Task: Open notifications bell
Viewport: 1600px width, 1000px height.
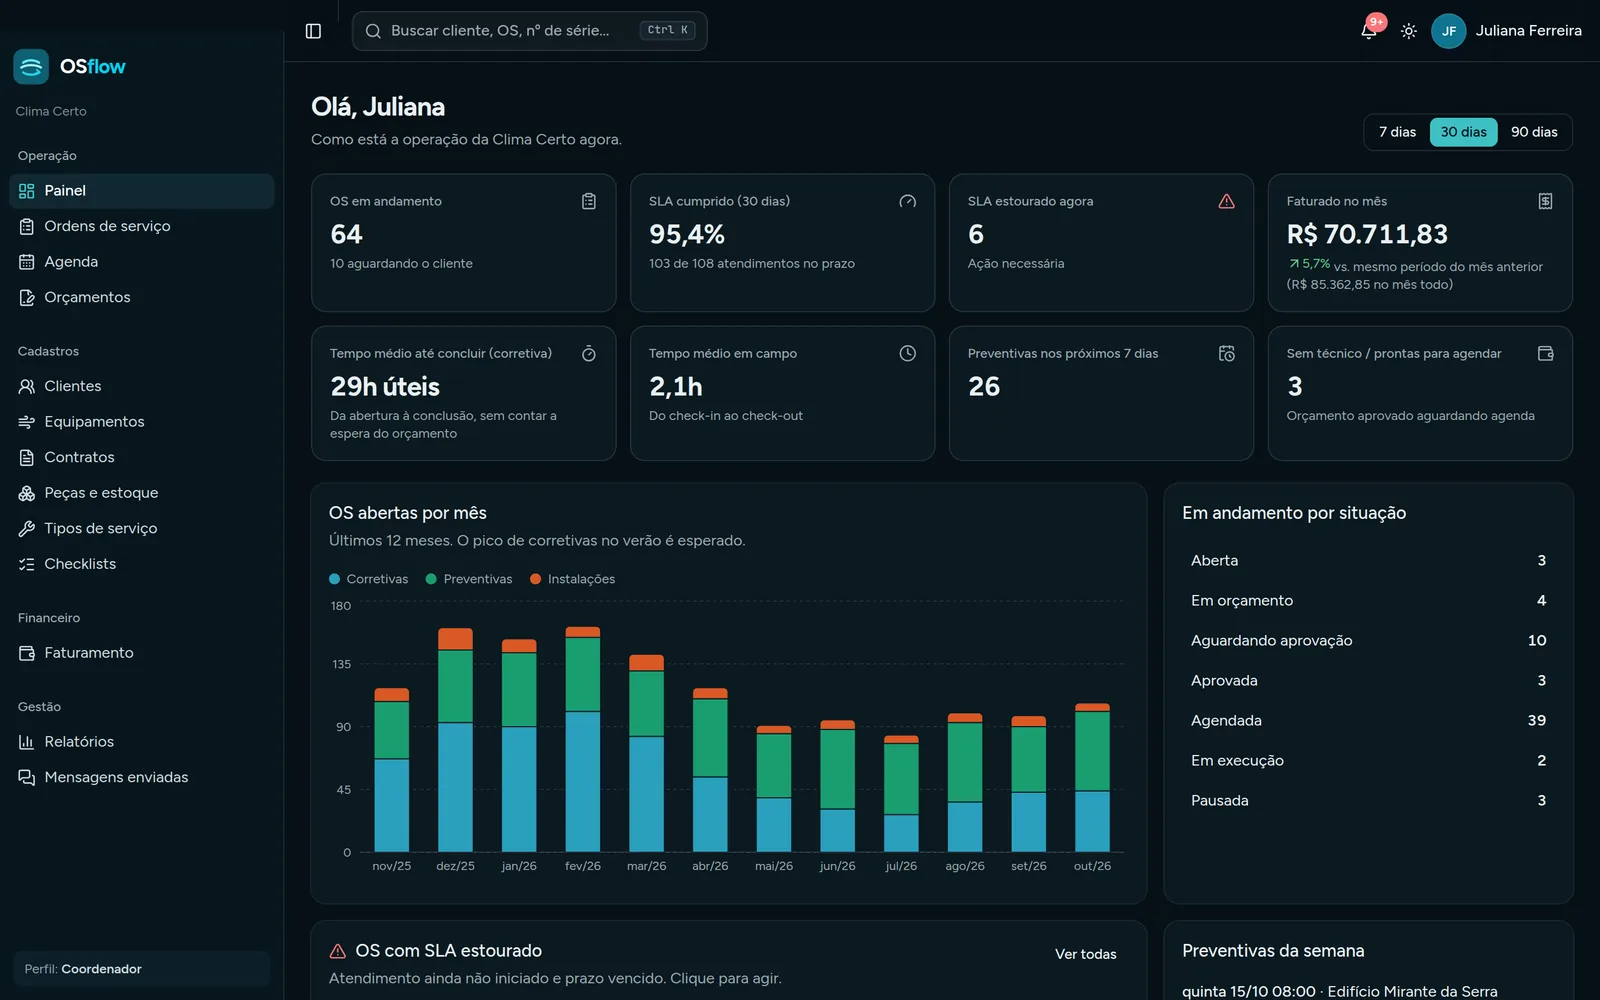Action: pyautogui.click(x=1369, y=31)
